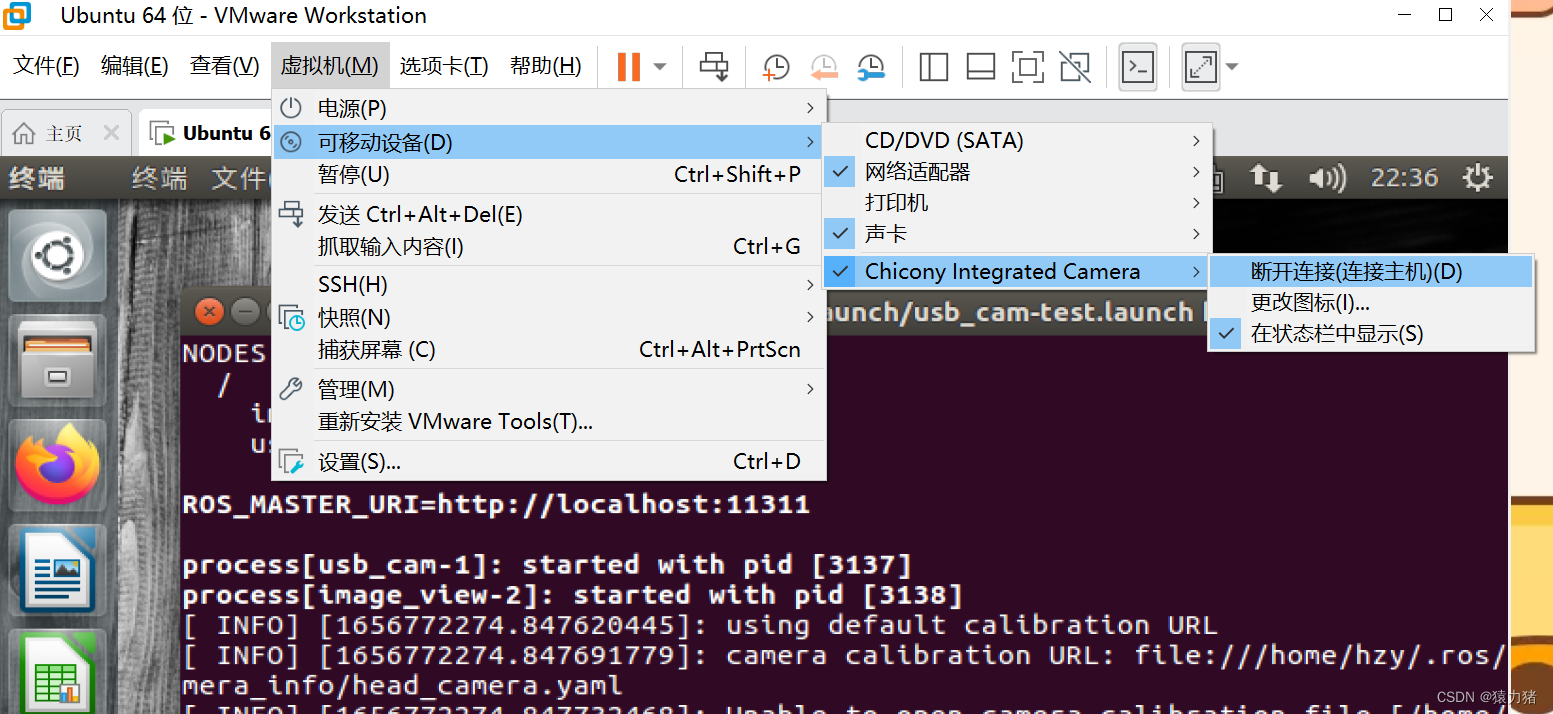The width and height of the screenshot is (1553, 714).
Task: Expand the CD/DVD (SATA) device submenu
Action: point(1017,141)
